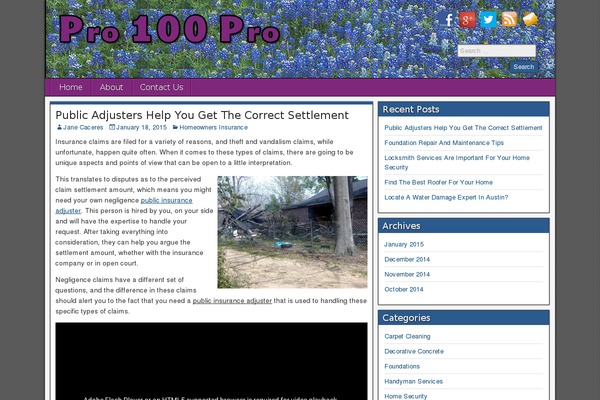The height and width of the screenshot is (400, 600).
Task: Open the Twitter social icon
Action: coord(488,20)
